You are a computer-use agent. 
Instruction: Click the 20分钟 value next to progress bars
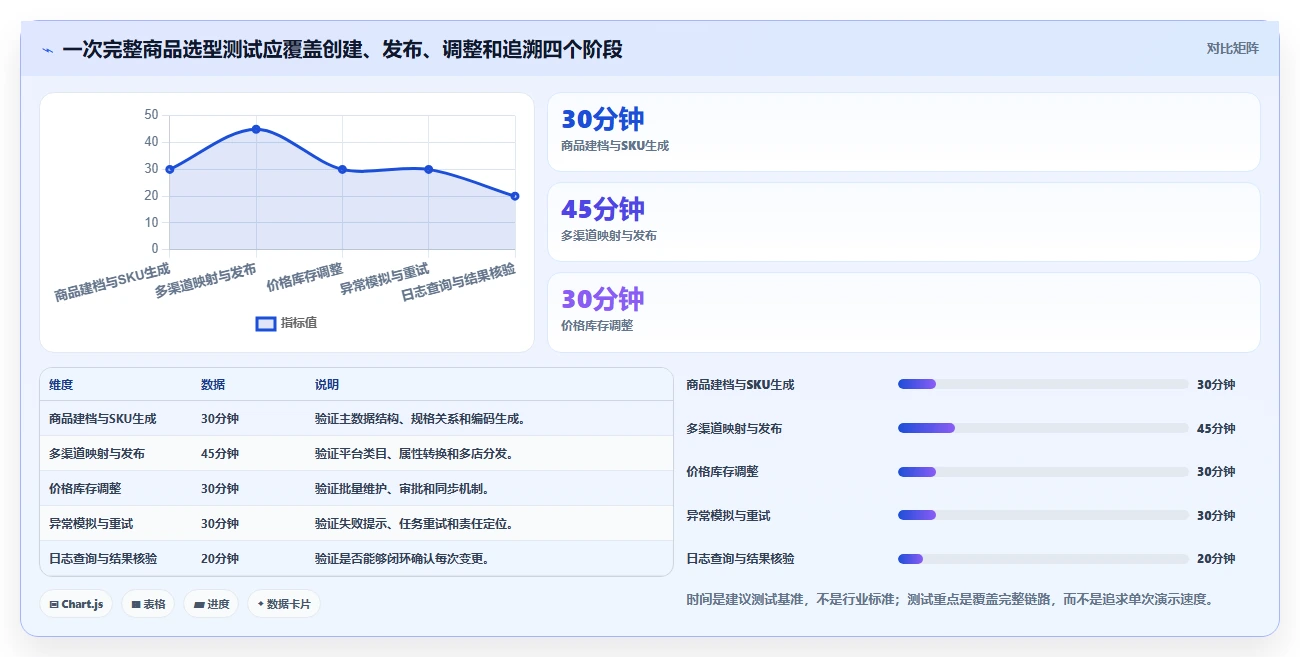point(1216,559)
